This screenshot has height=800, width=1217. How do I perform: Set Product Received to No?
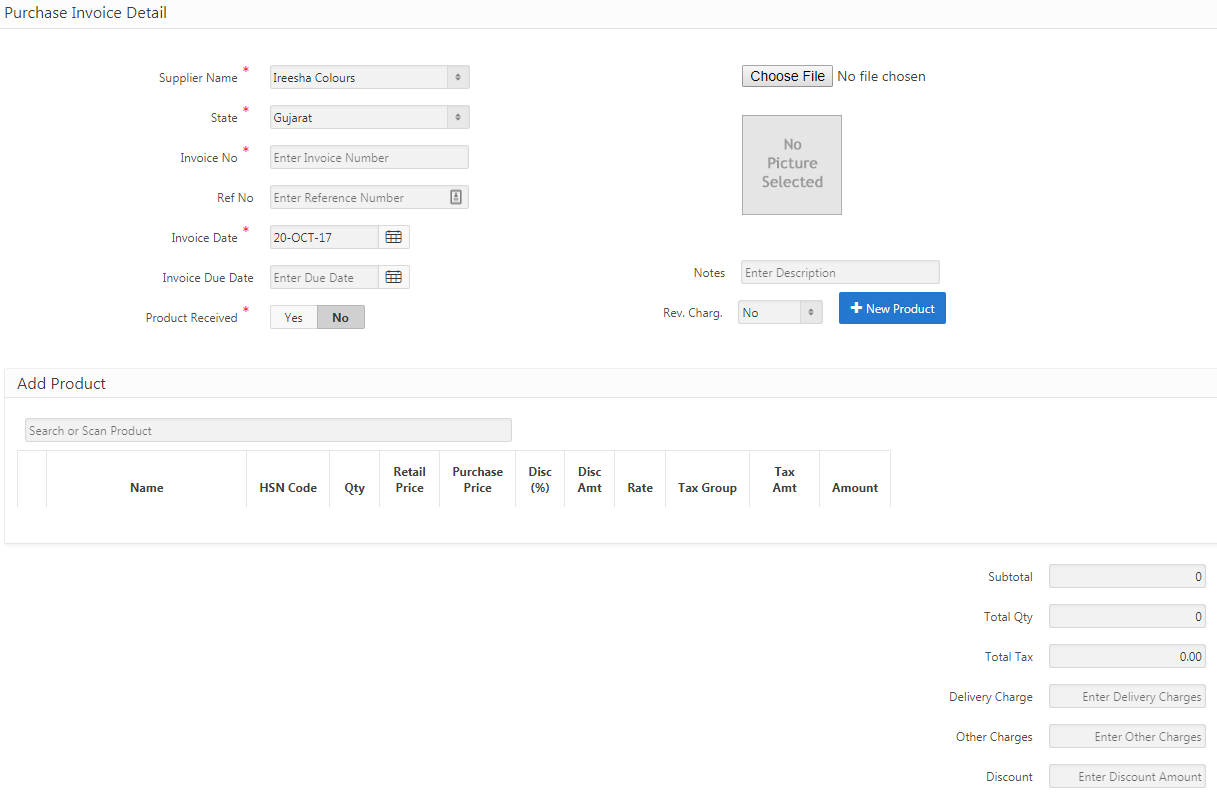pos(341,317)
